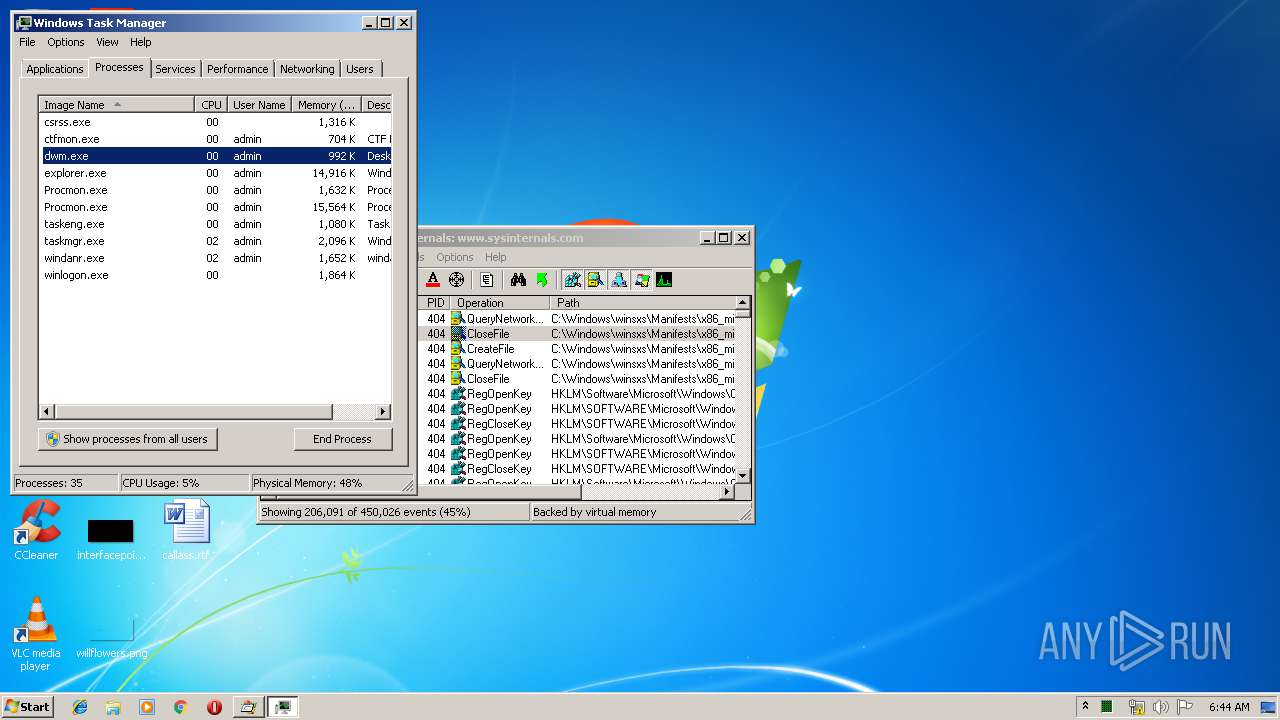
Task: Sort processes by the User Name column header
Action: (259, 105)
